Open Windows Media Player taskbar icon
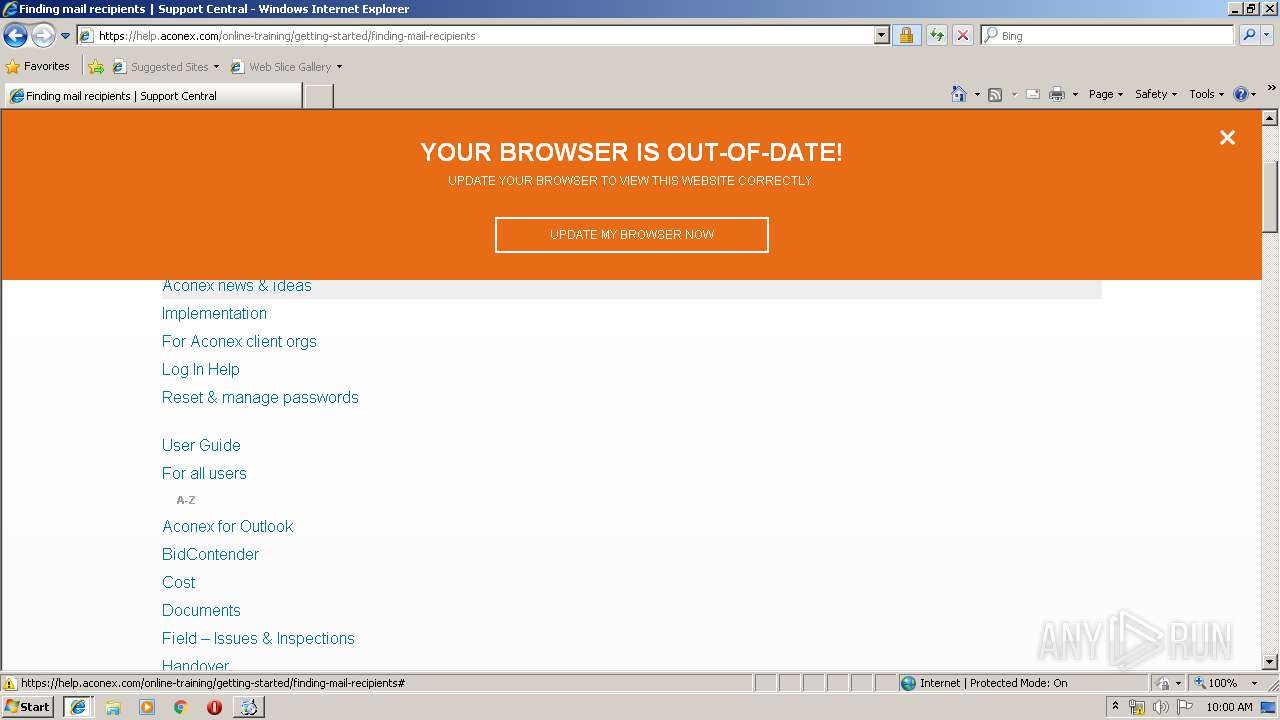The image size is (1280, 720). tap(147, 707)
